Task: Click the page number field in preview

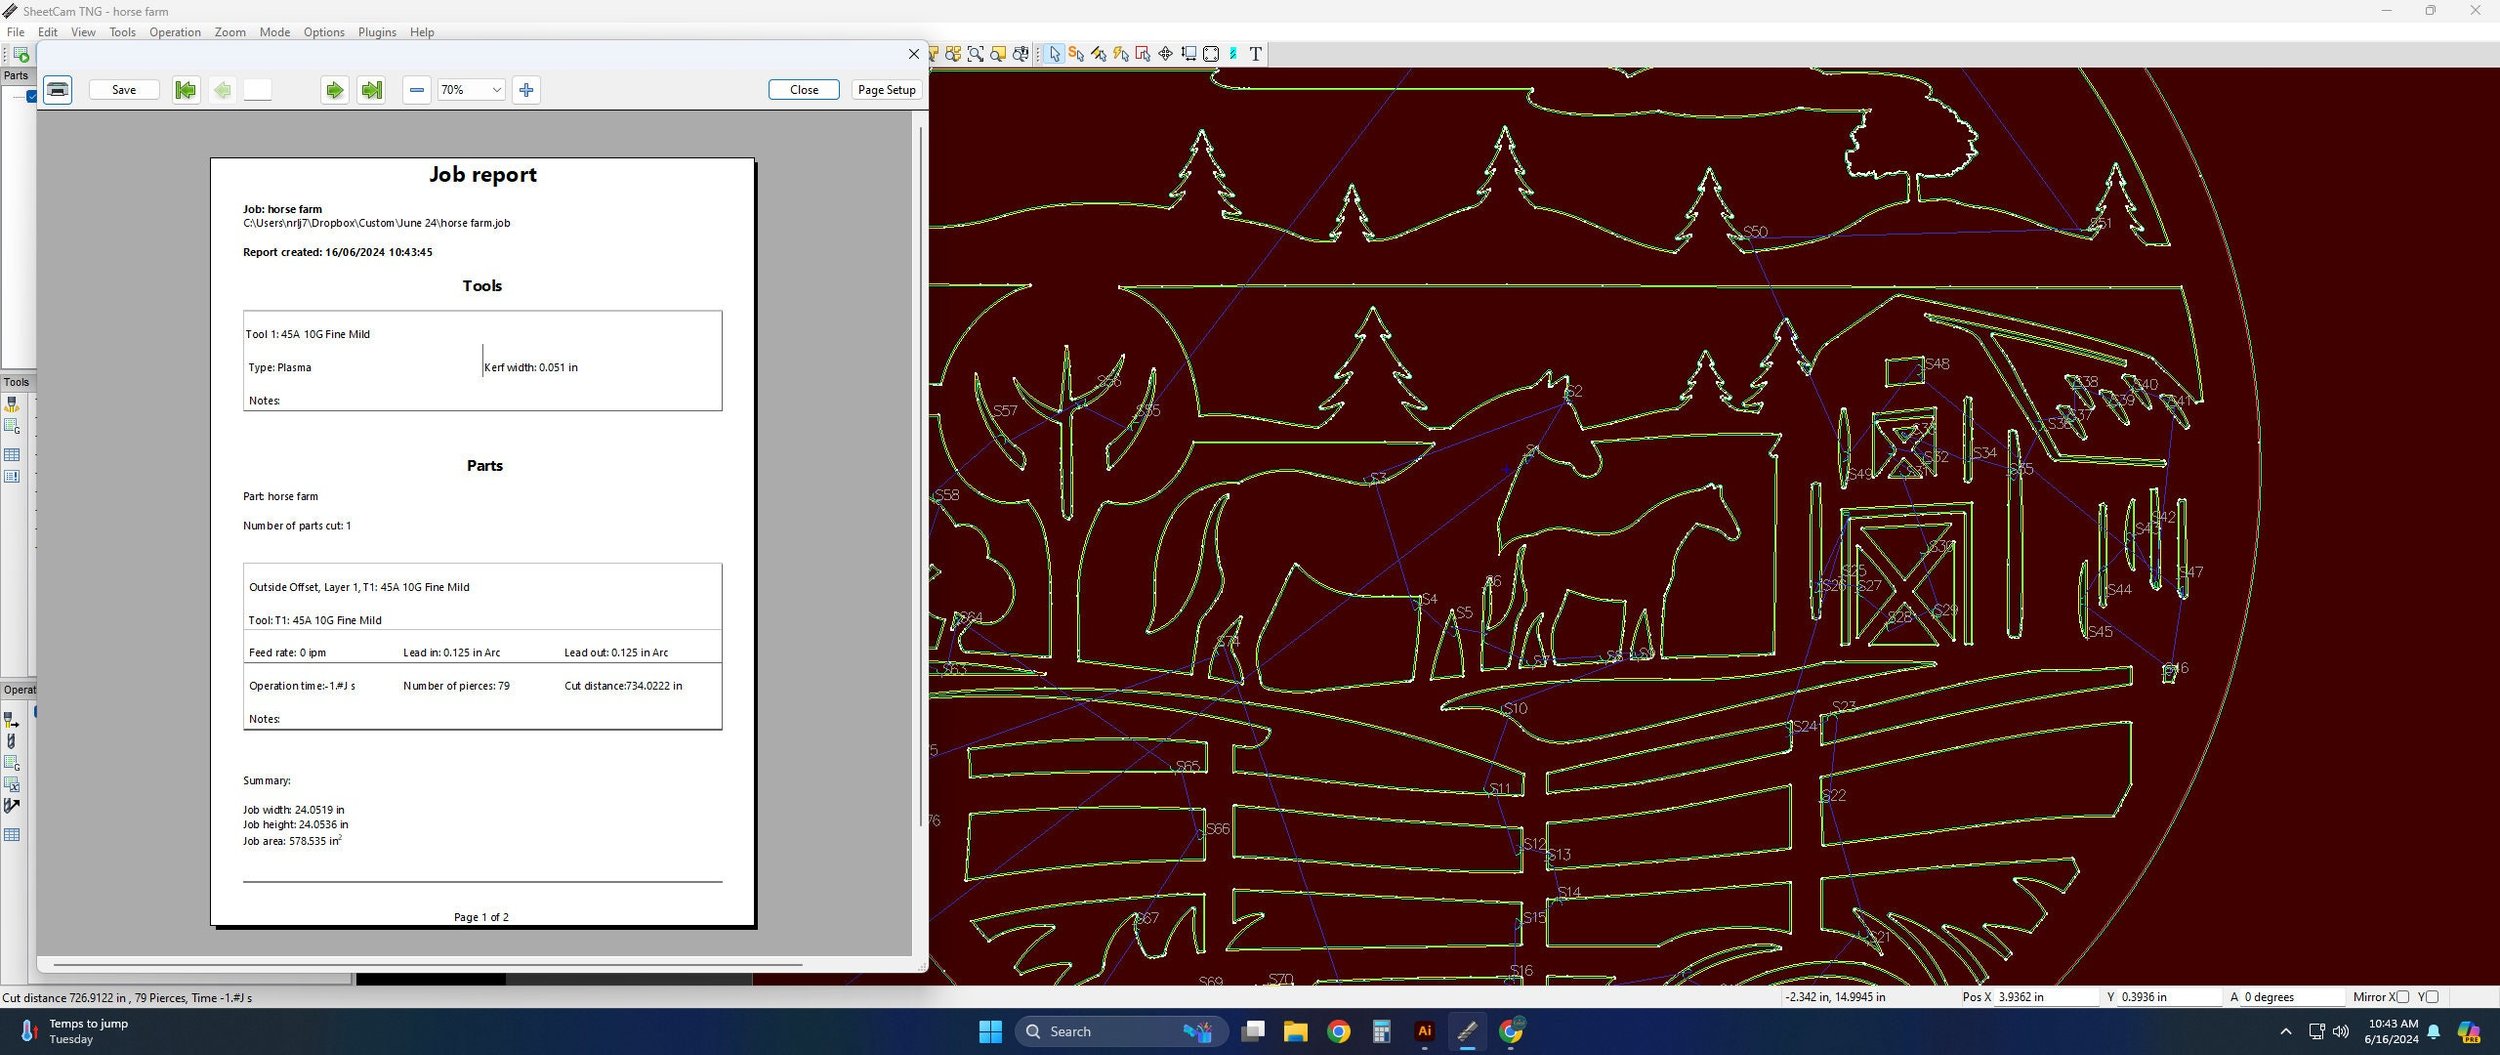Action: (x=257, y=90)
